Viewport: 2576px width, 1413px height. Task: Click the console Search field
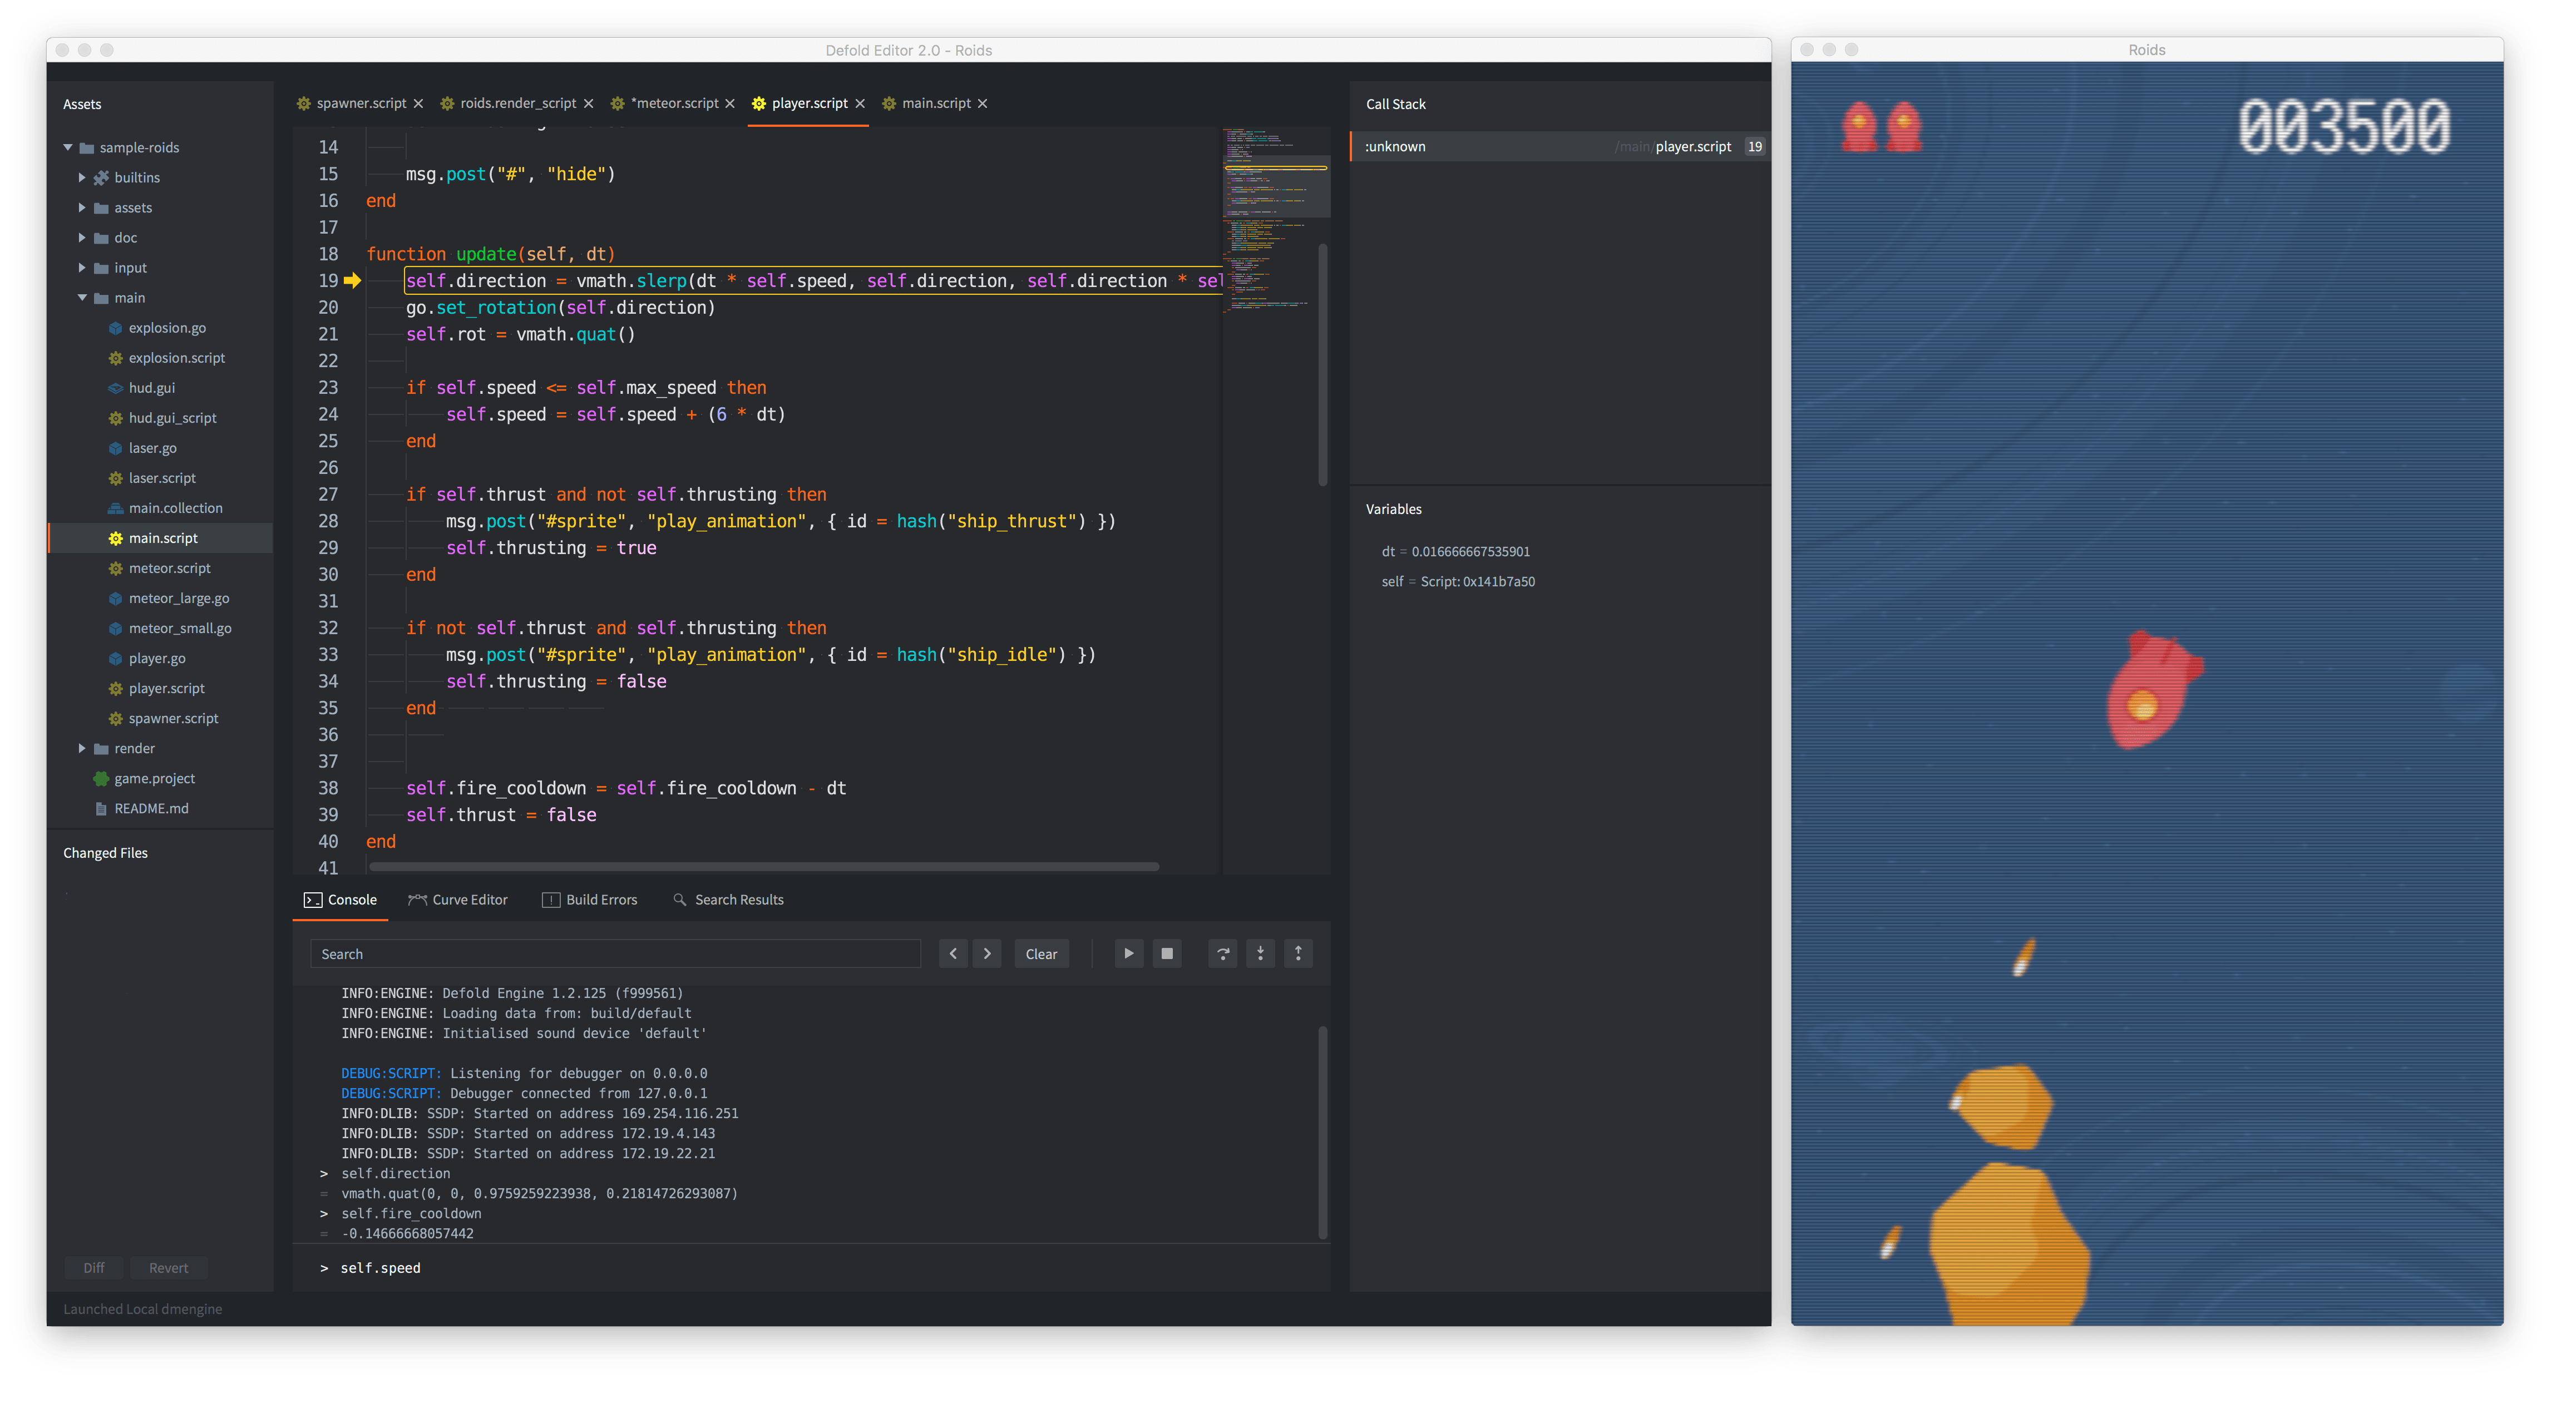click(615, 954)
